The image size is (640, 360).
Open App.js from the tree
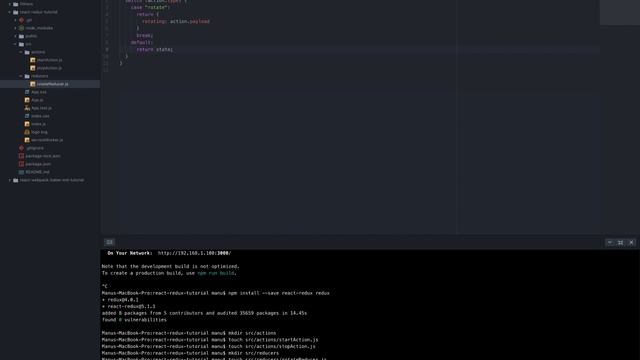click(37, 100)
